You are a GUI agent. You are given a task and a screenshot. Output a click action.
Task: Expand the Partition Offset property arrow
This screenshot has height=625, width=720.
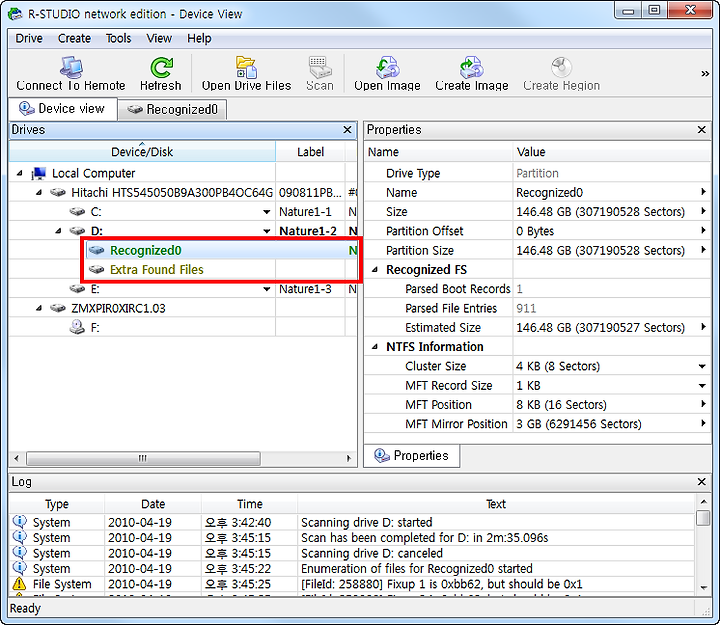tap(703, 231)
